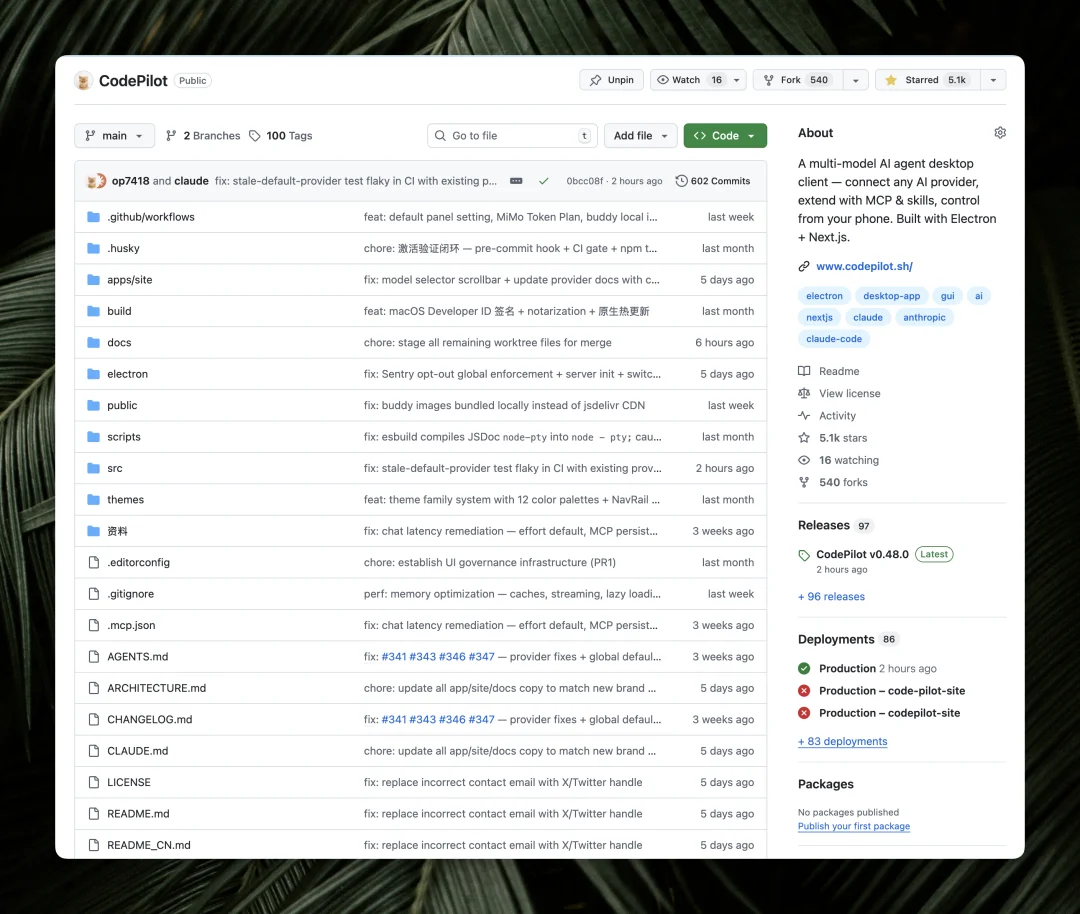Click the View license scale icon
Viewport: 1080px width, 914px height.
[805, 393]
